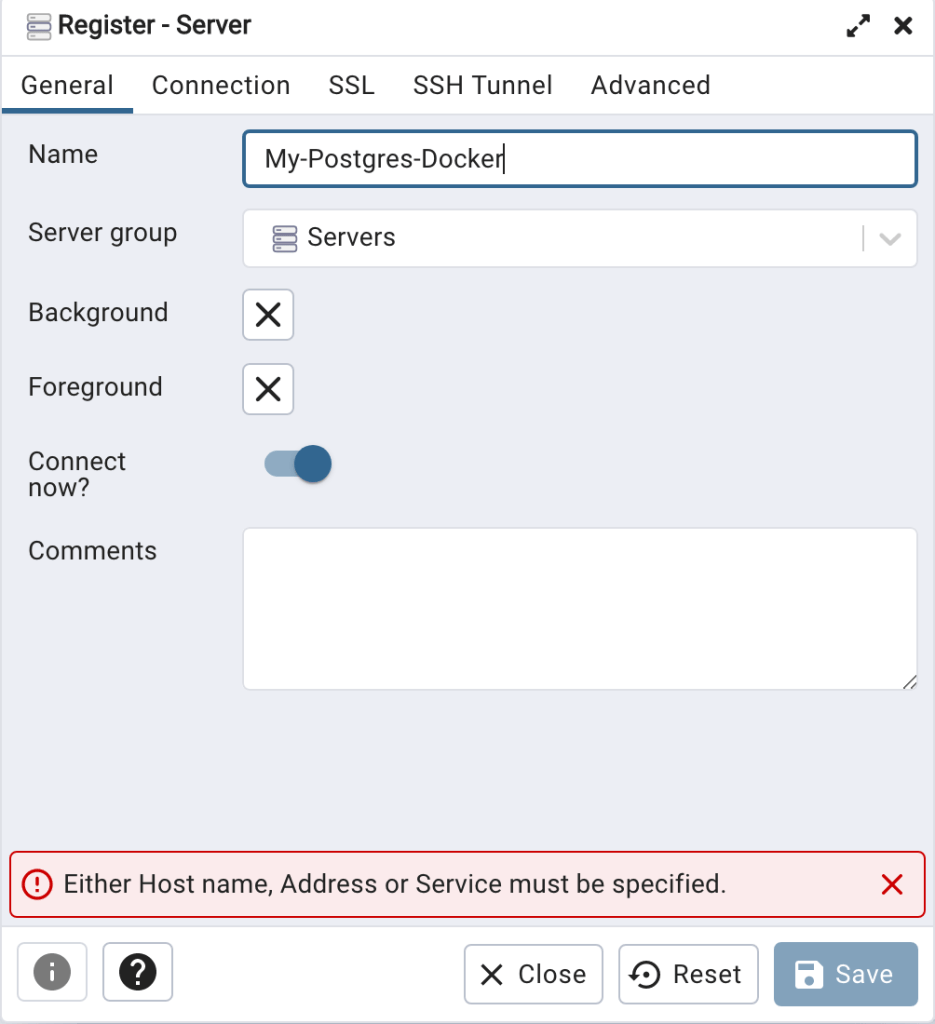The image size is (935, 1024).
Task: Dismiss the red error message
Action: (891, 884)
